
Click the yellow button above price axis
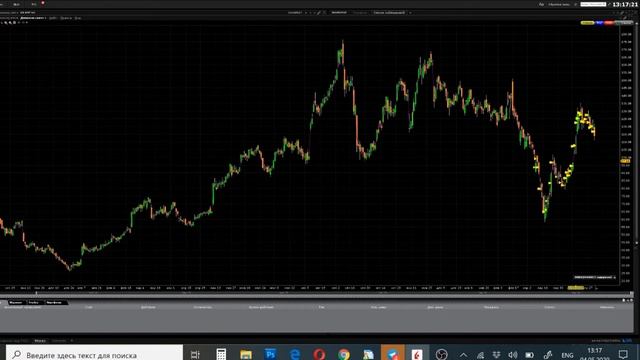[587, 23]
